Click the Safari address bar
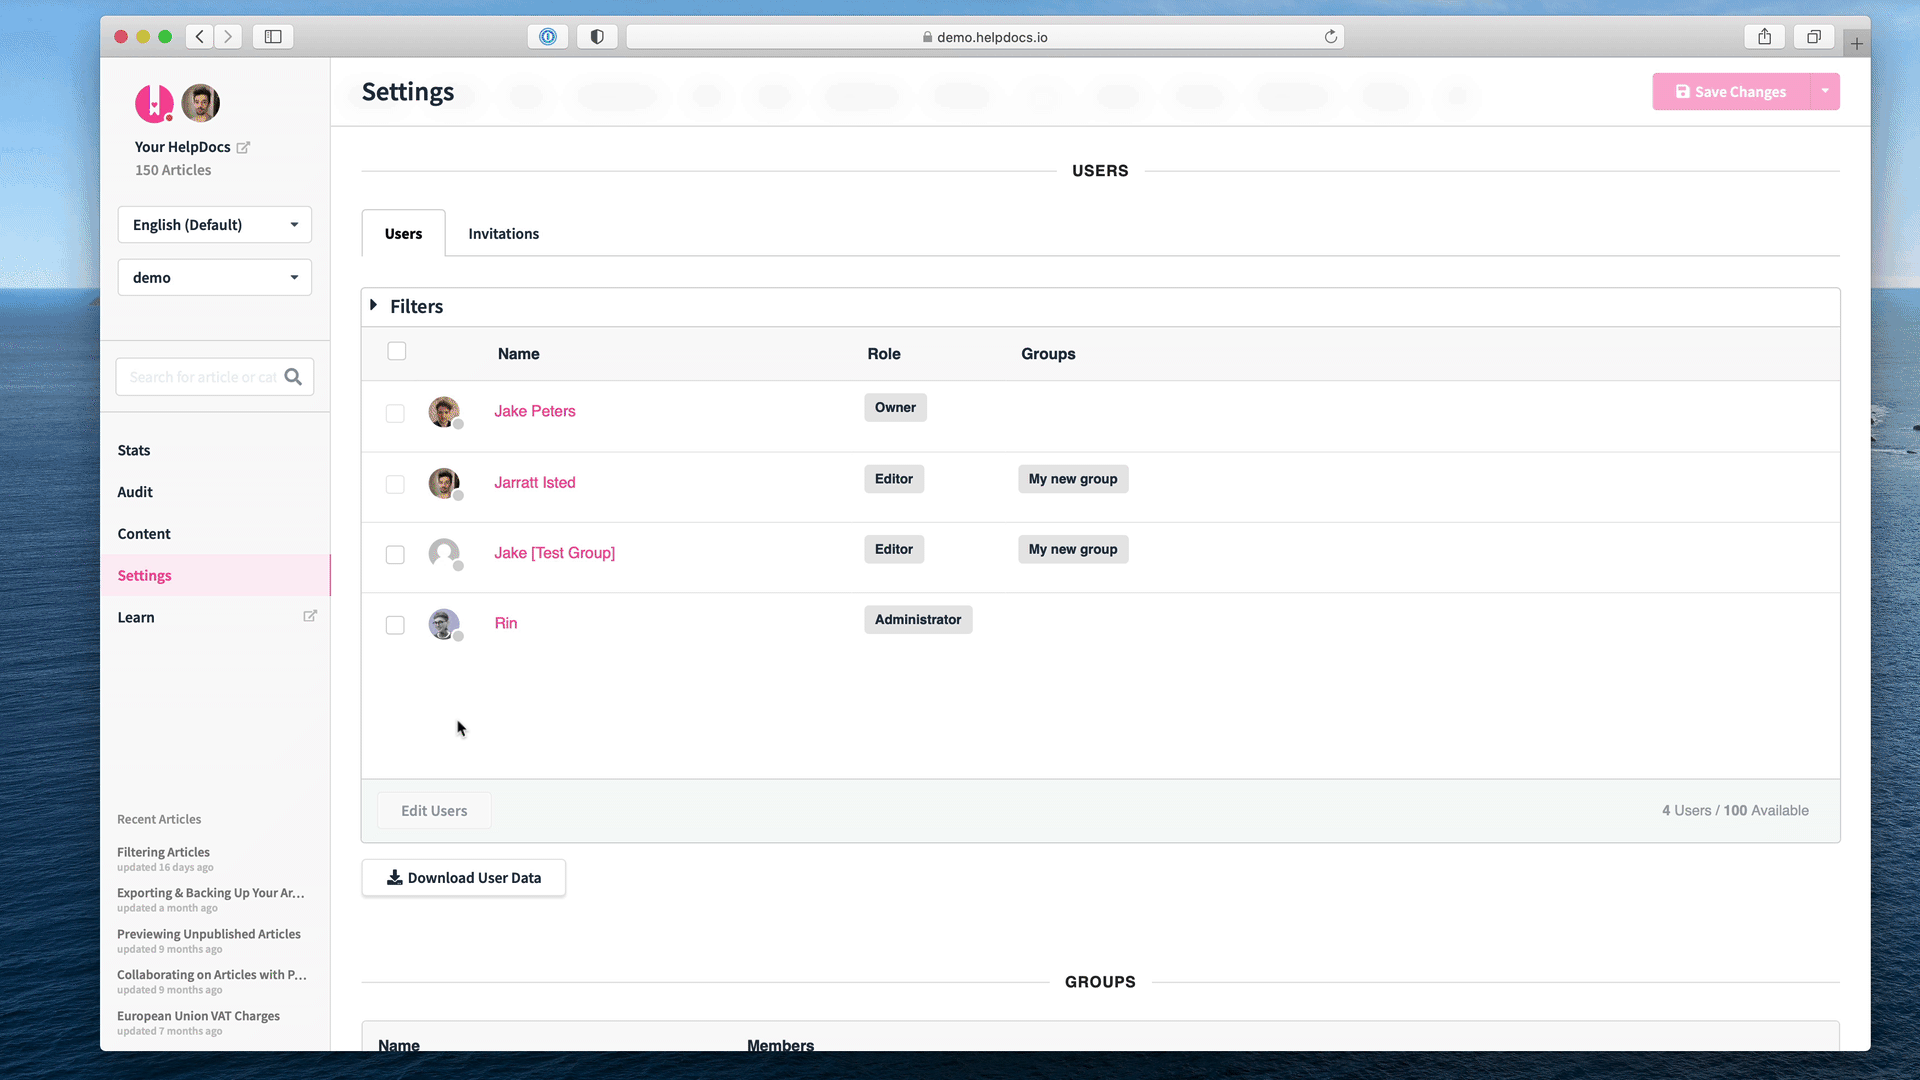Screen dimensions: 1920x1080 985,37
